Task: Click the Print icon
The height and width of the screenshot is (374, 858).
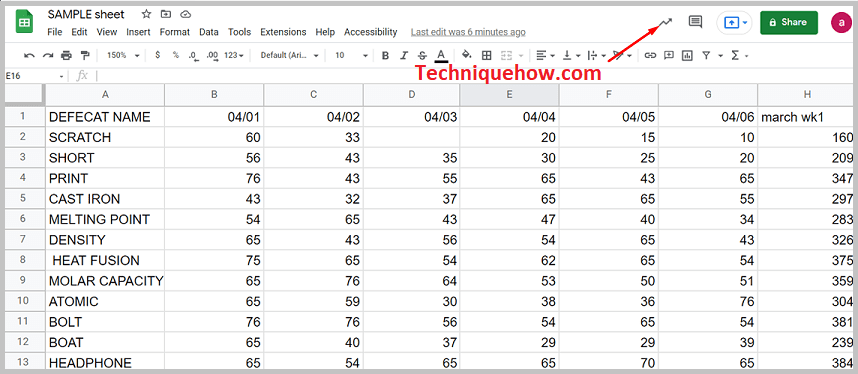Action: 66,55
